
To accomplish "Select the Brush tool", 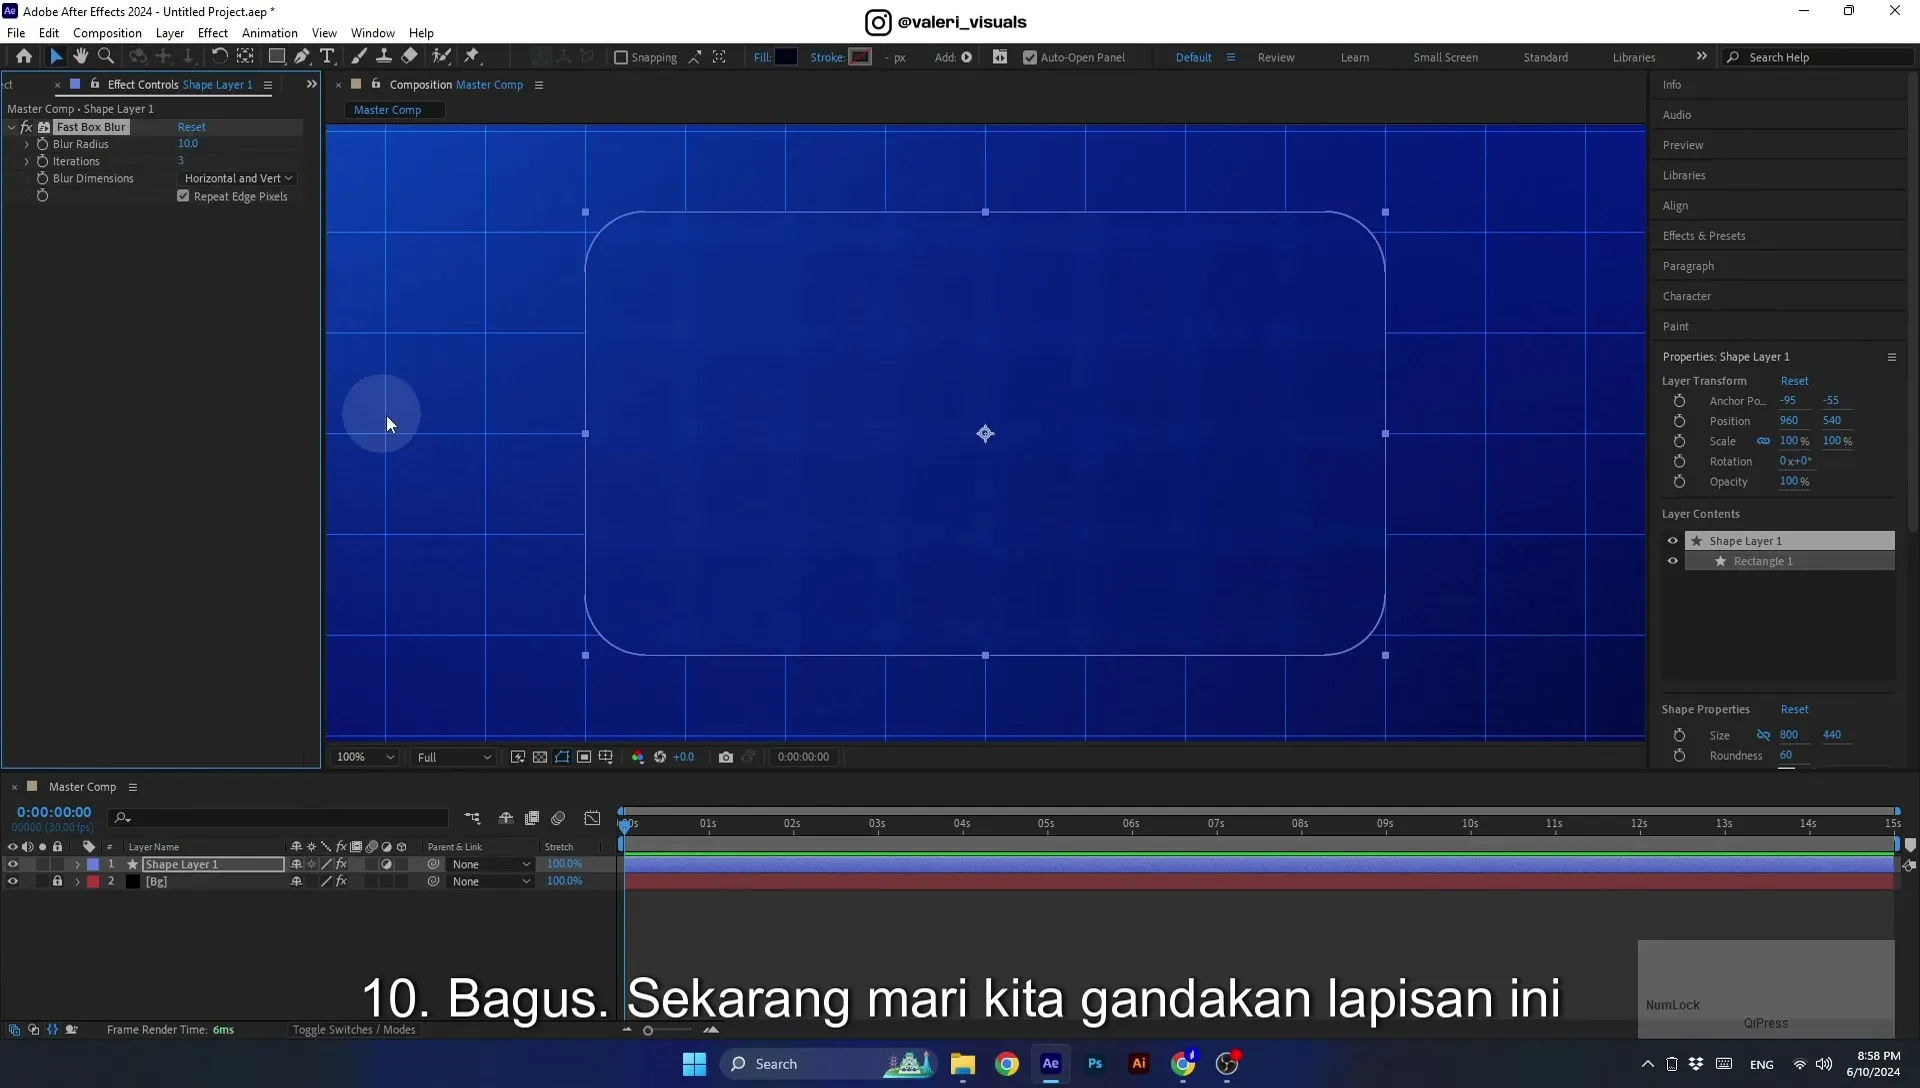I will [359, 57].
